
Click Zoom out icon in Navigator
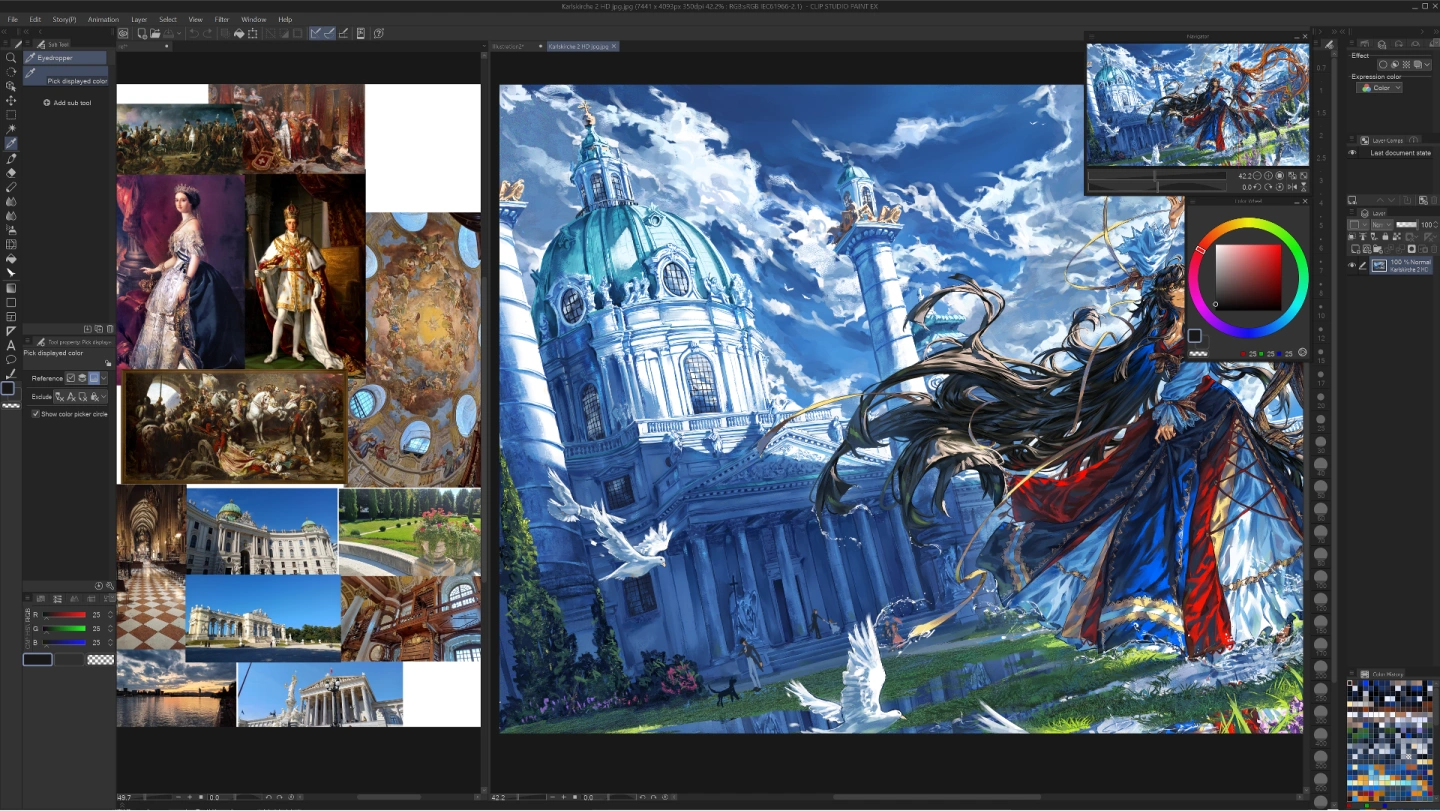1257,176
